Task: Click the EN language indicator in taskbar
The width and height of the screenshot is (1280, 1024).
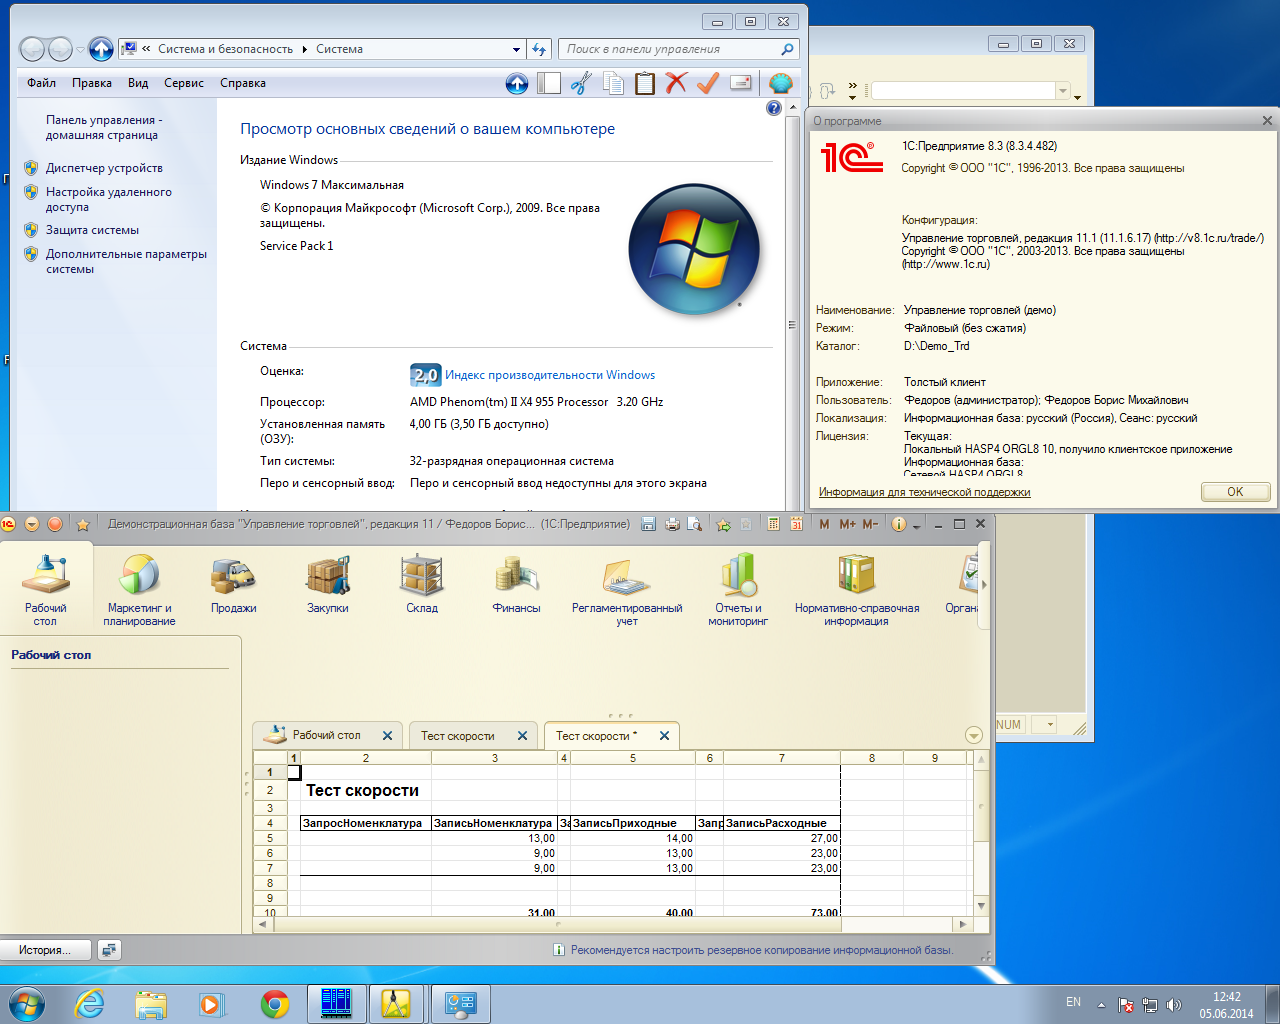Action: 1073,1002
